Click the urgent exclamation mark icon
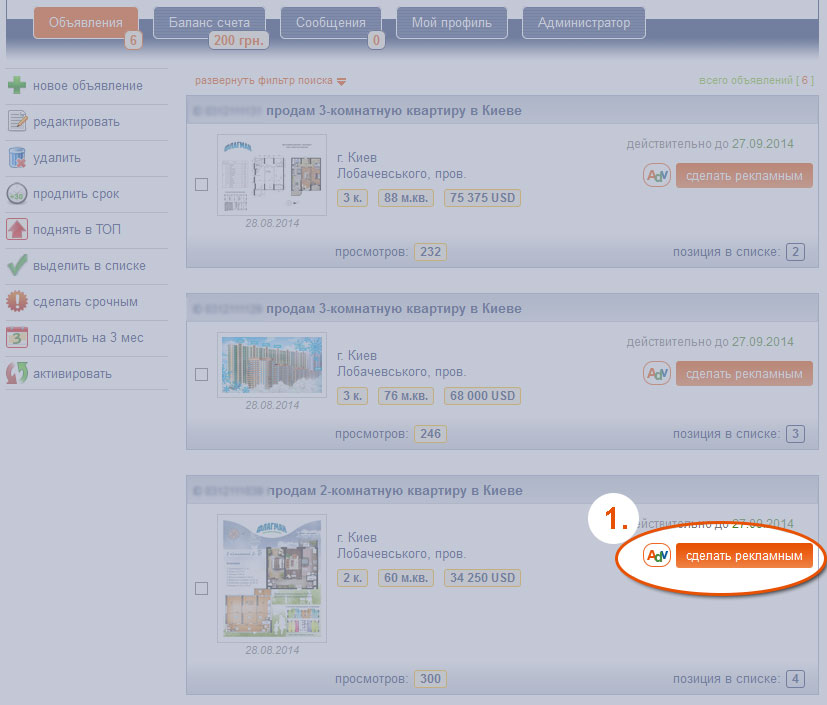This screenshot has height=705, width=827. coord(17,302)
